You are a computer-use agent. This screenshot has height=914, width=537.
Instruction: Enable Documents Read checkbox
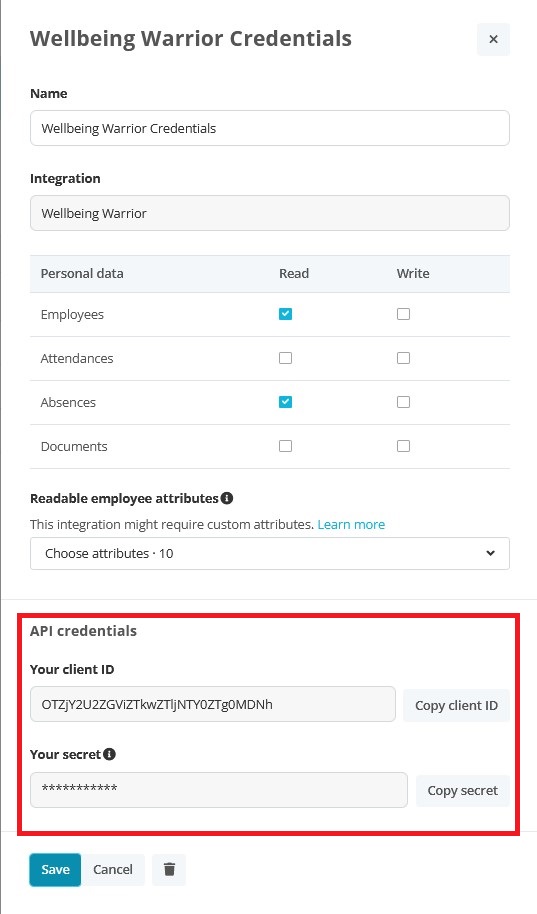285,446
